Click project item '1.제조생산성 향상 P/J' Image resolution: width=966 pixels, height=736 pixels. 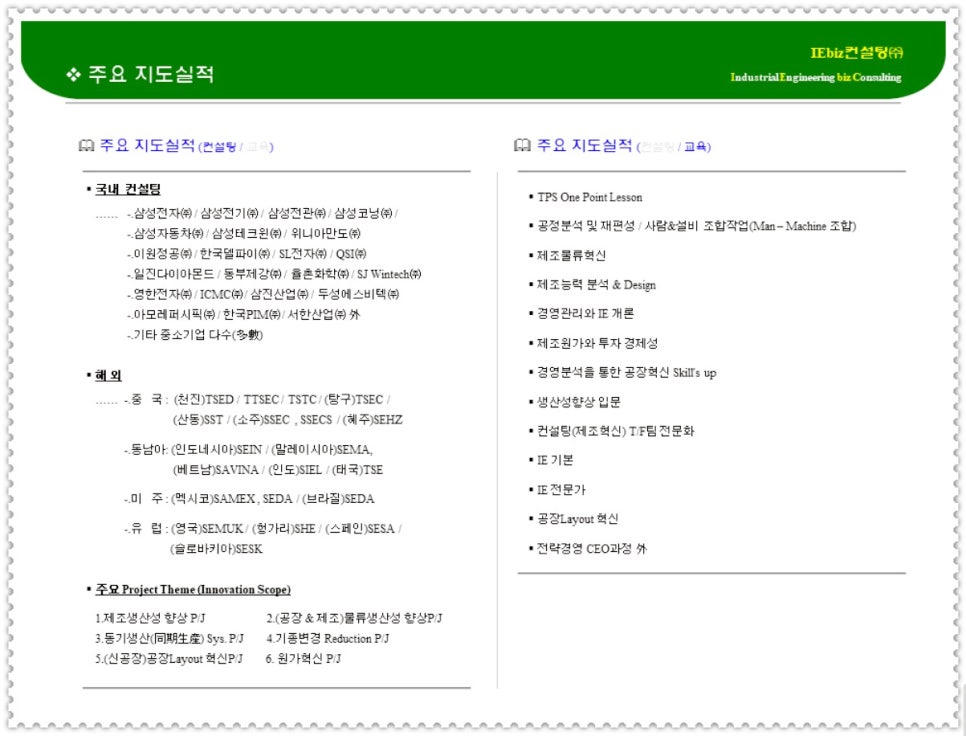click(150, 618)
